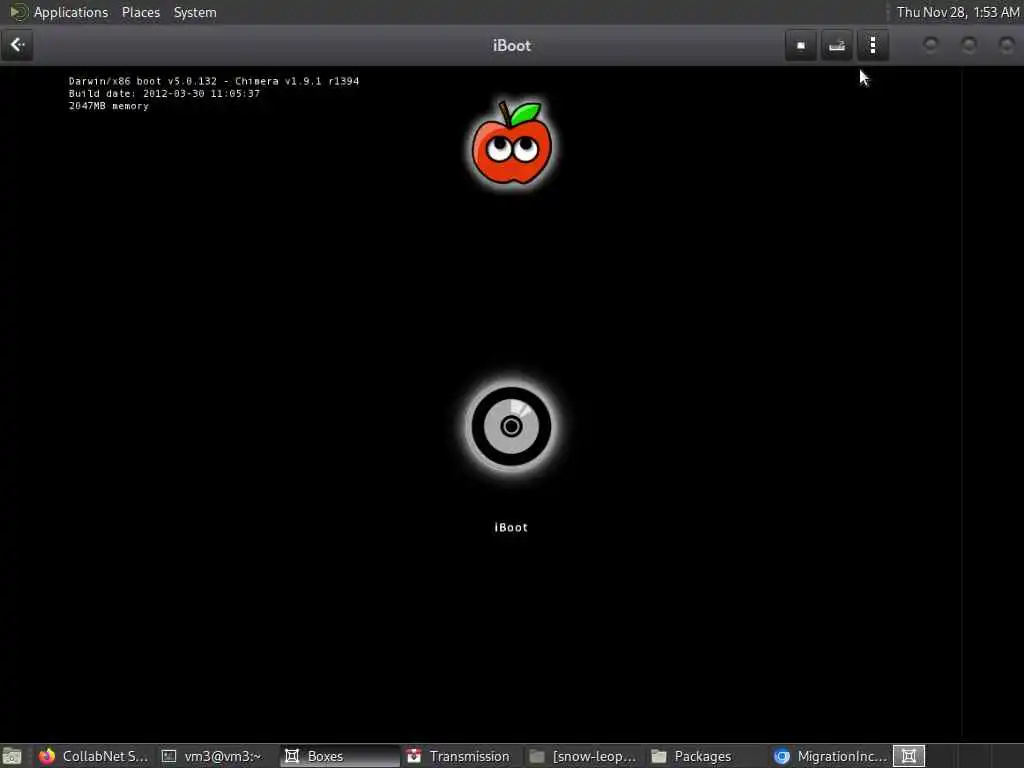1024x768 pixels.
Task: Click the red apple Chimera logo
Action: click(x=511, y=143)
